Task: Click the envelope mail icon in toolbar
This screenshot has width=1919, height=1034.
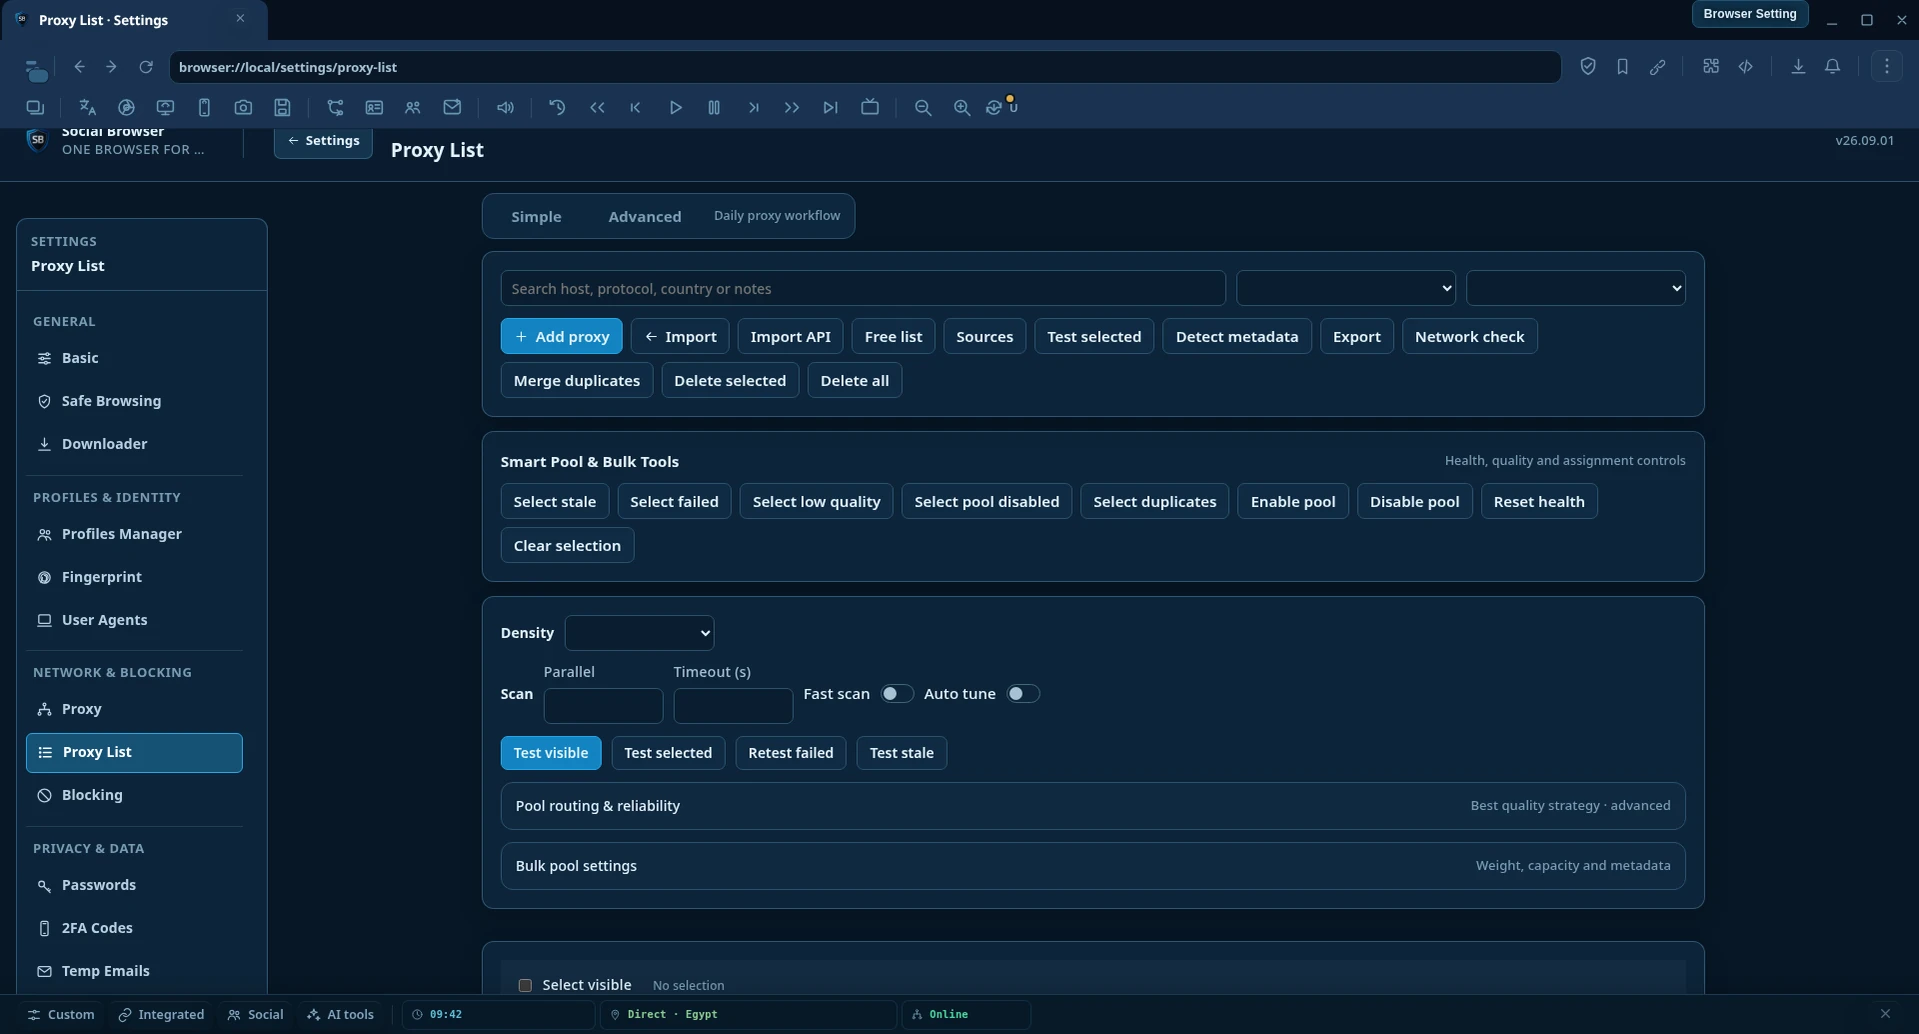Action: point(452,107)
